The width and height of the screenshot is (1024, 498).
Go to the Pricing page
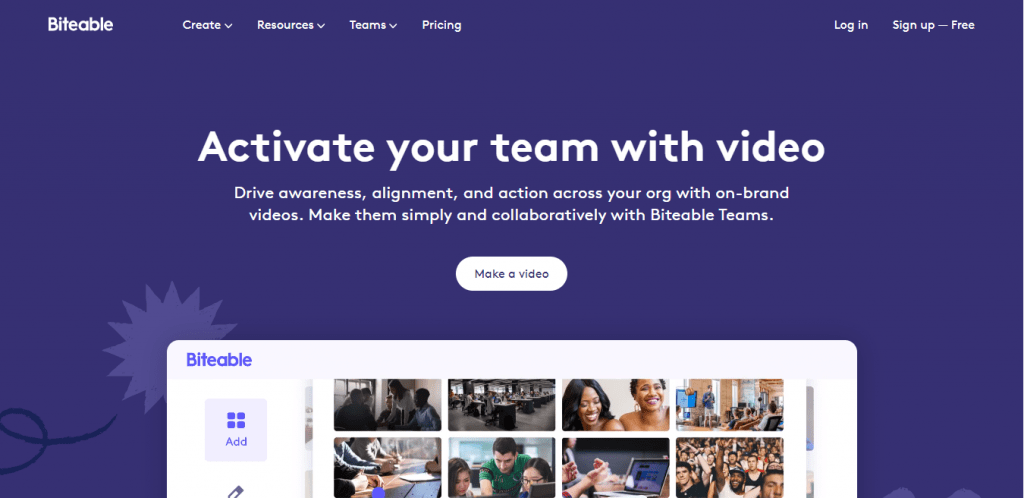pos(441,25)
